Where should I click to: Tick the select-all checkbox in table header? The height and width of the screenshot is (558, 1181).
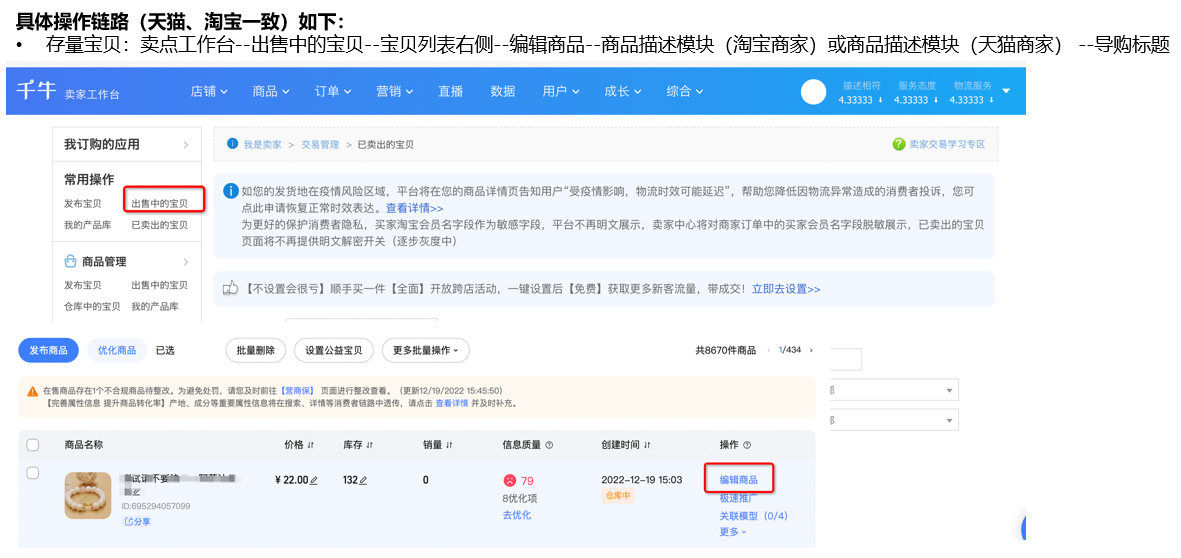click(x=32, y=445)
